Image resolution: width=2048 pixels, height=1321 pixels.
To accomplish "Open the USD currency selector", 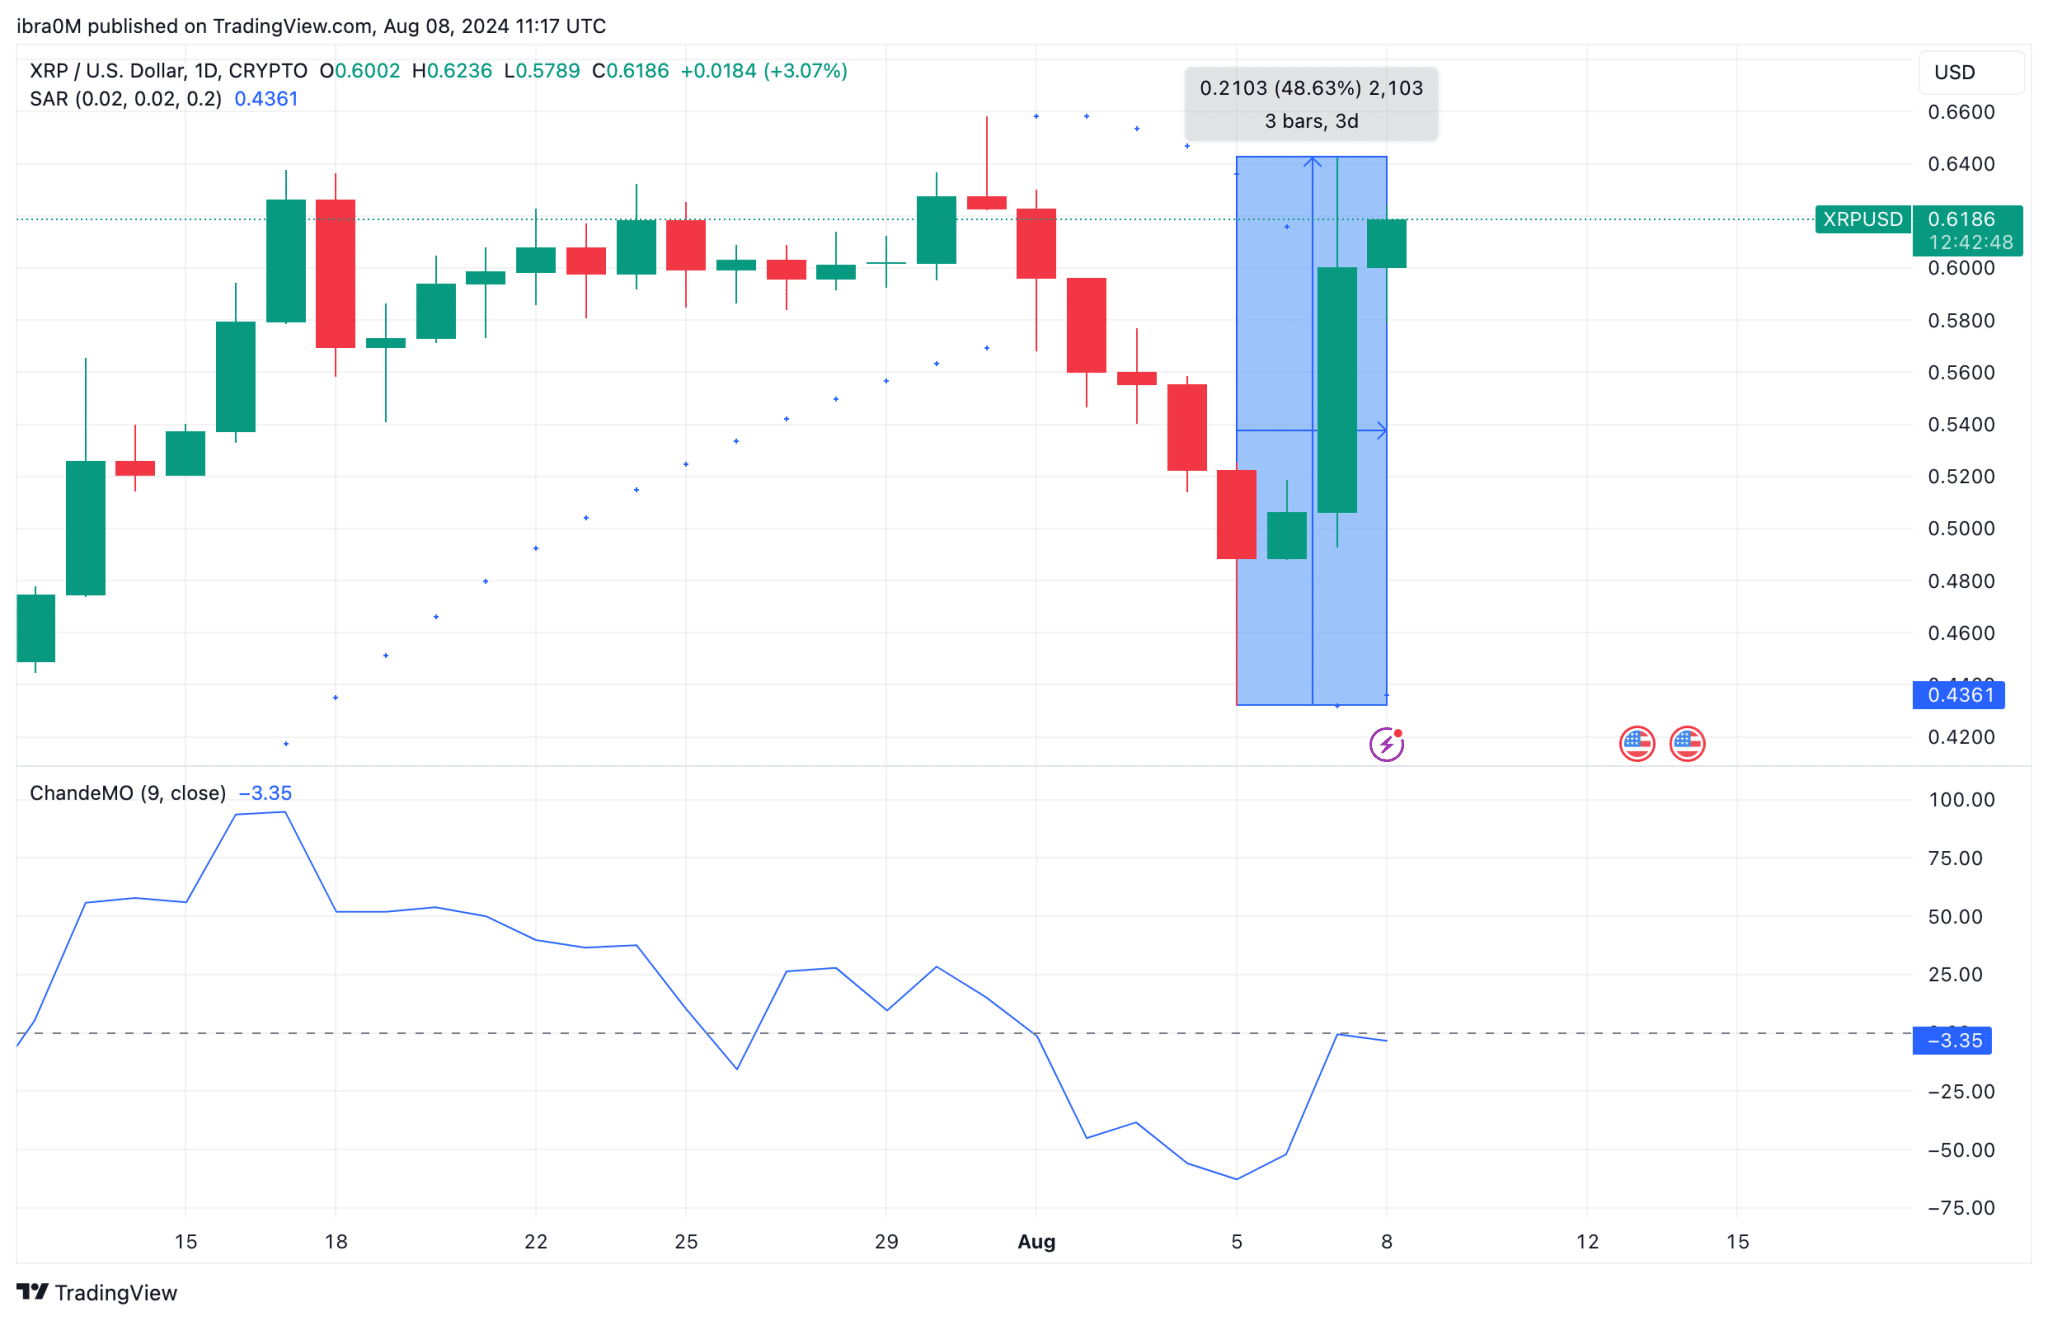I will click(1971, 72).
